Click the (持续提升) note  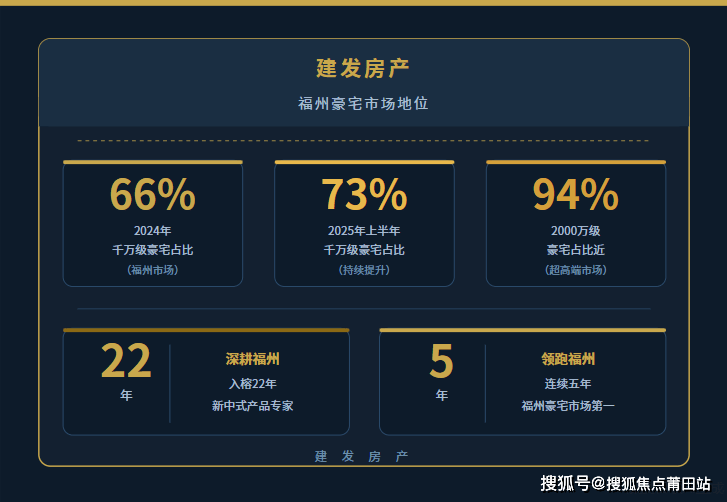(364, 270)
